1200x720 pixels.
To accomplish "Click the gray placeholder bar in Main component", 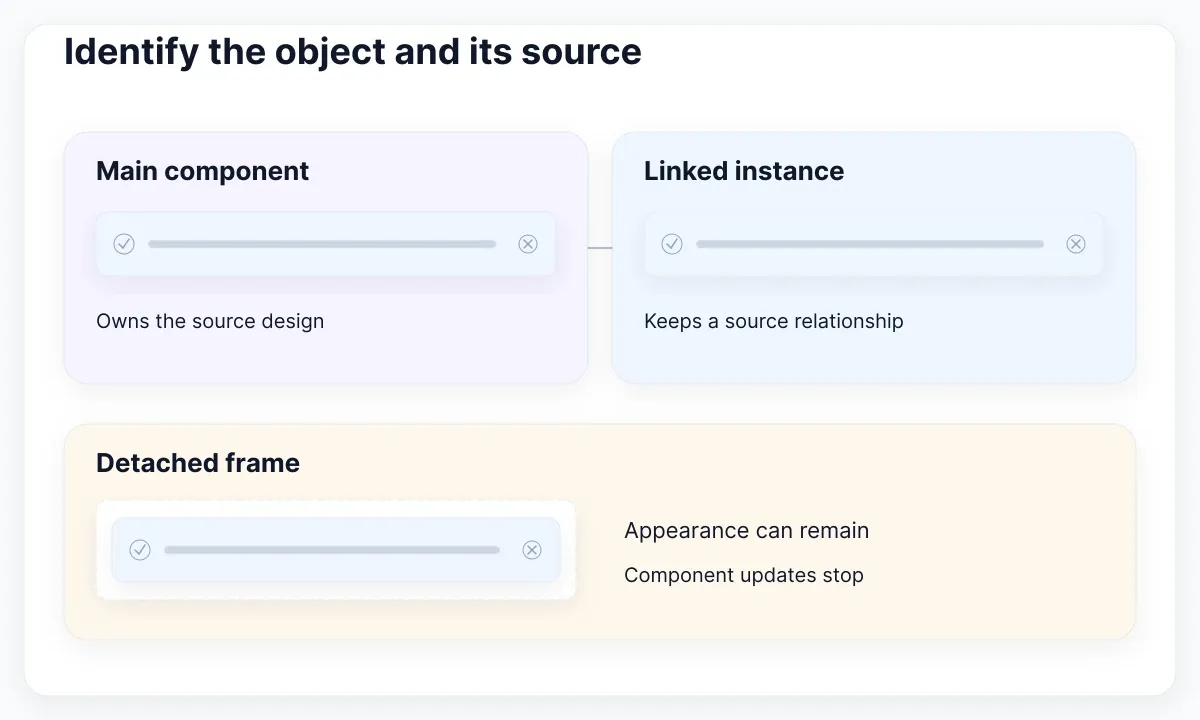I will (322, 244).
